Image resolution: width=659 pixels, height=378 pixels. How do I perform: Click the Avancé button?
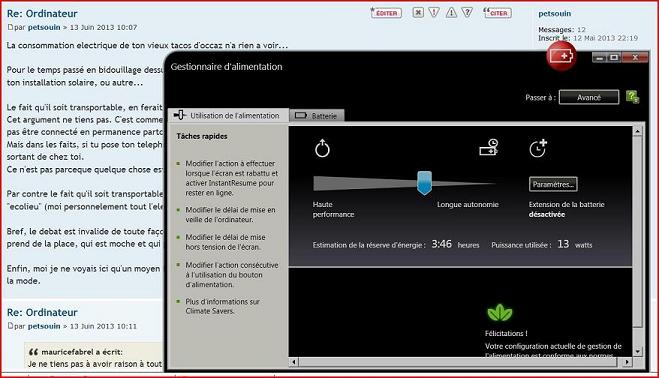click(x=589, y=97)
